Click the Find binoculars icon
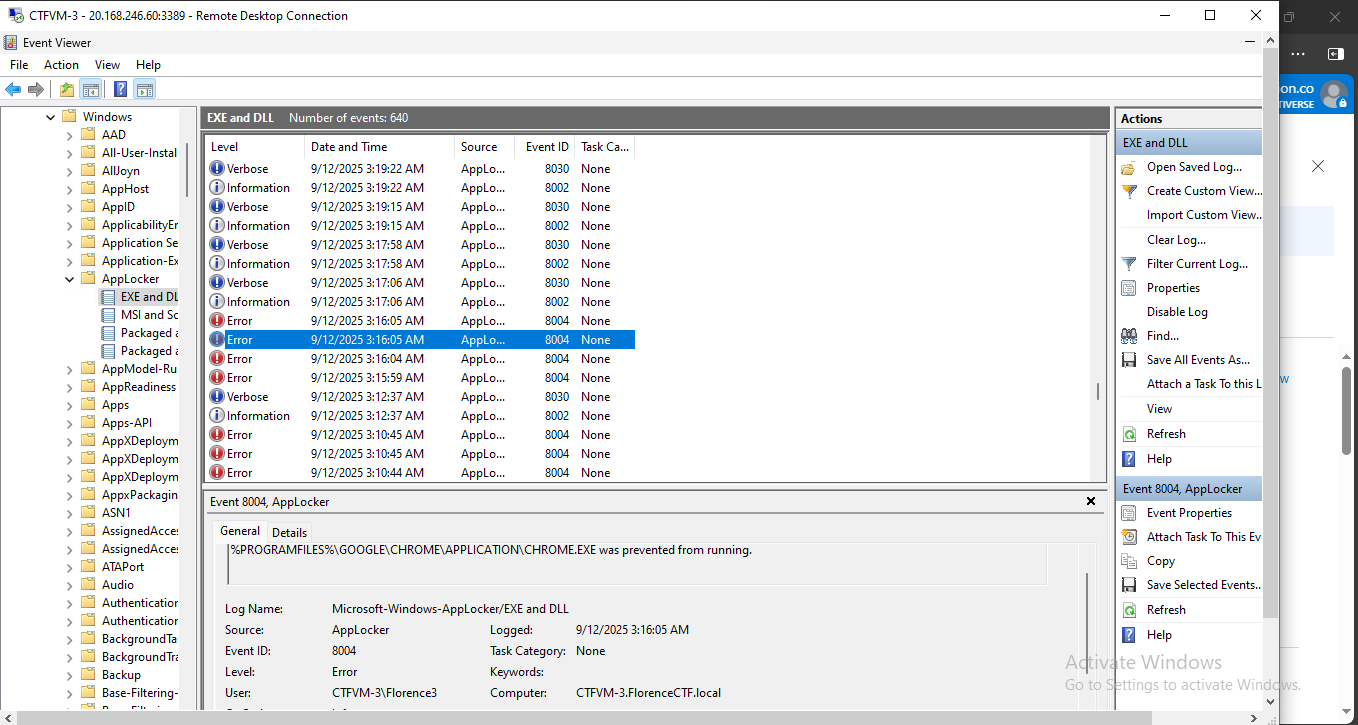This screenshot has height=725, width=1358. pyautogui.click(x=1129, y=336)
